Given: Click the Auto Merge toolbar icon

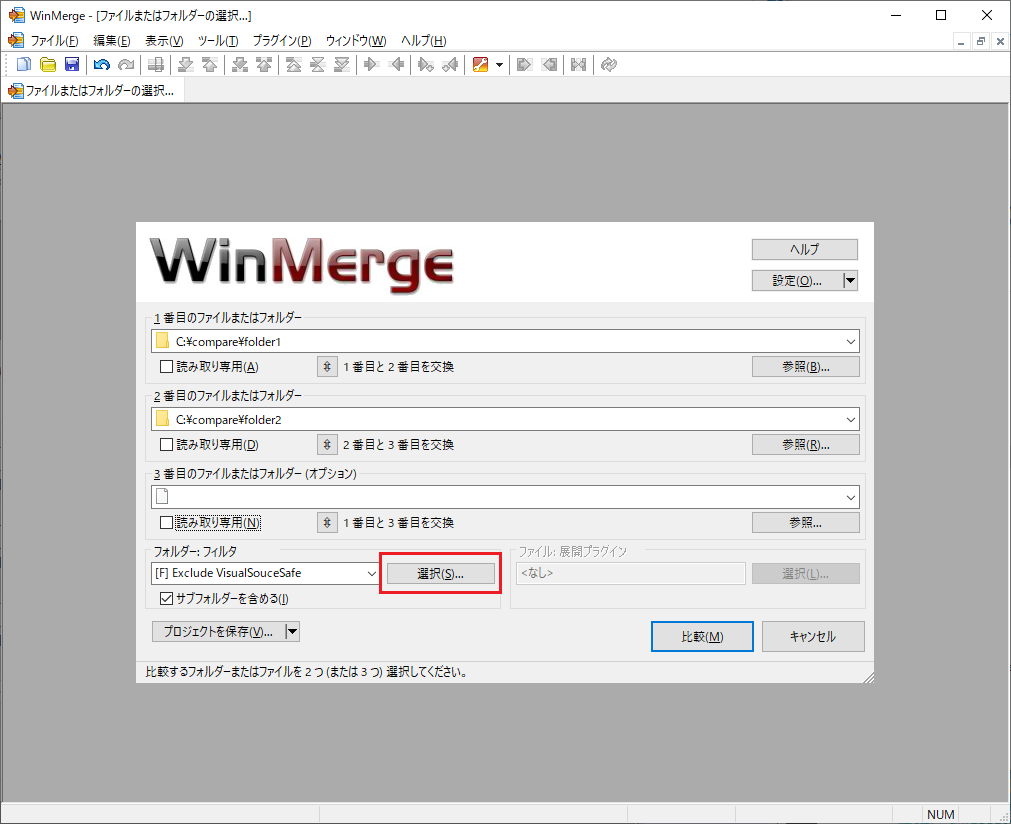Looking at the screenshot, I should pos(578,64).
